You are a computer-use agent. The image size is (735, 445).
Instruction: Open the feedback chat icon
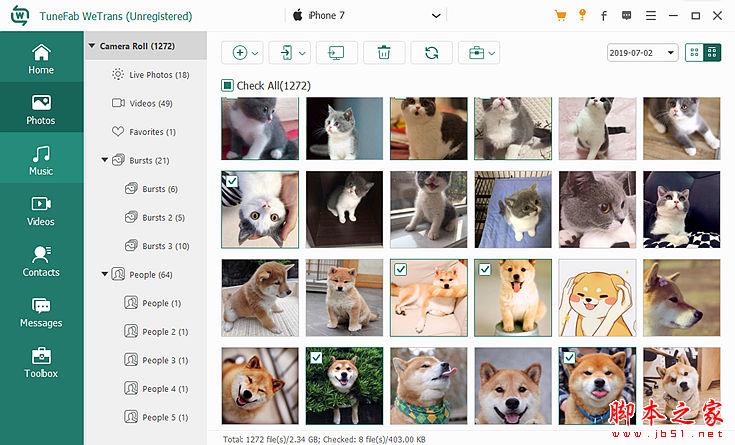(x=627, y=15)
